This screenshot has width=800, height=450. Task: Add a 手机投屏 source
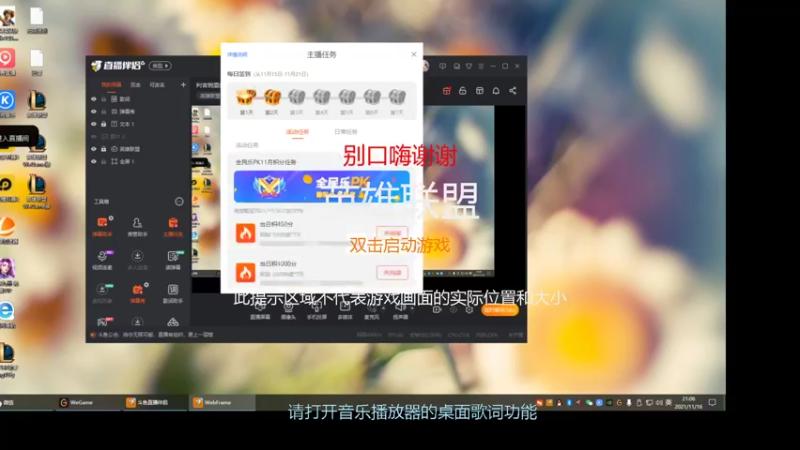tap(316, 311)
